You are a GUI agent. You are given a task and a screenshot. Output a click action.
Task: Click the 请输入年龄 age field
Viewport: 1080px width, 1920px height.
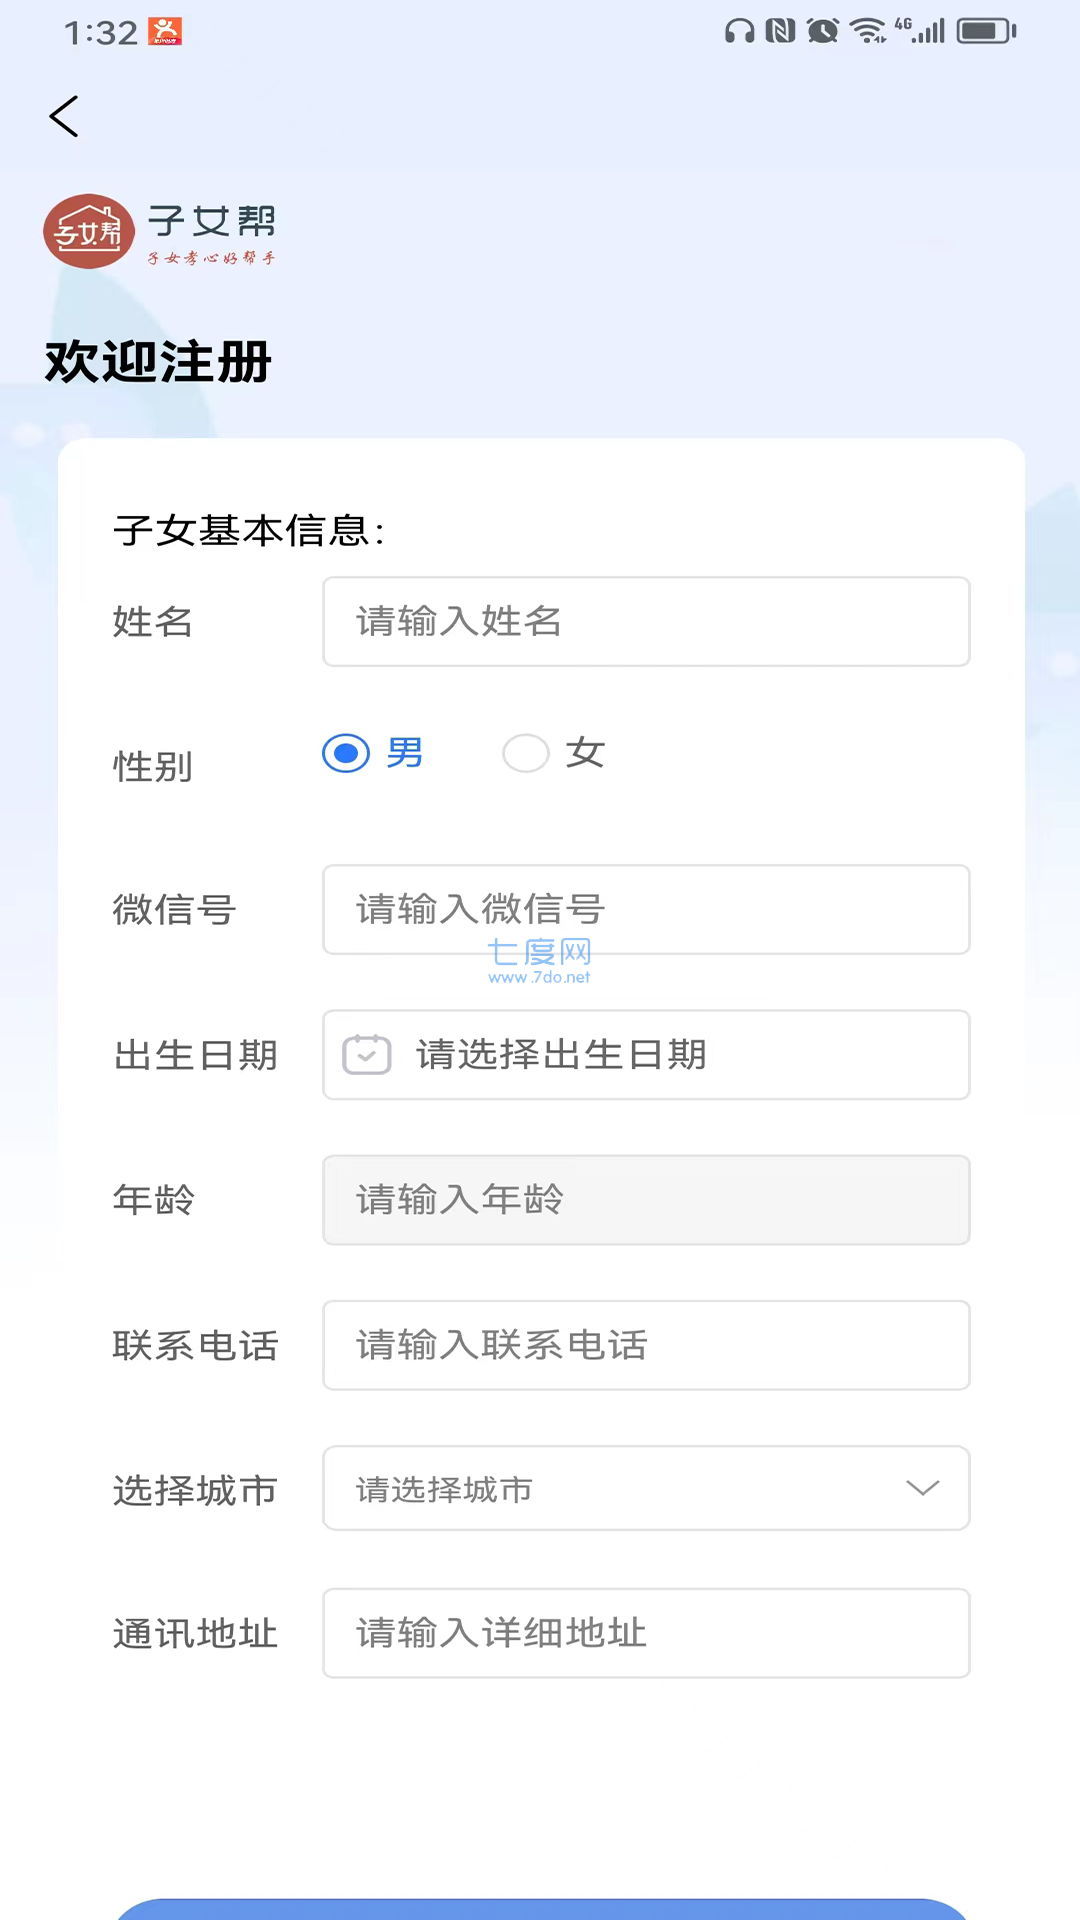coord(646,1200)
